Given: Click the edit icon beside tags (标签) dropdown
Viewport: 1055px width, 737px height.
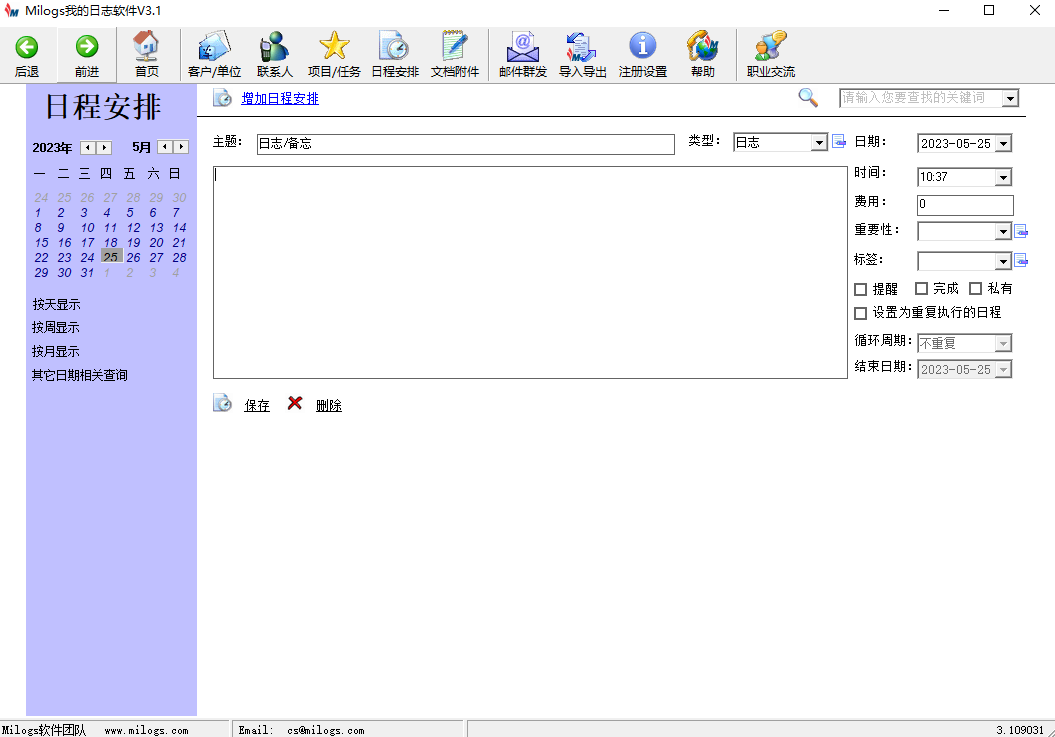Looking at the screenshot, I should click(x=1021, y=260).
